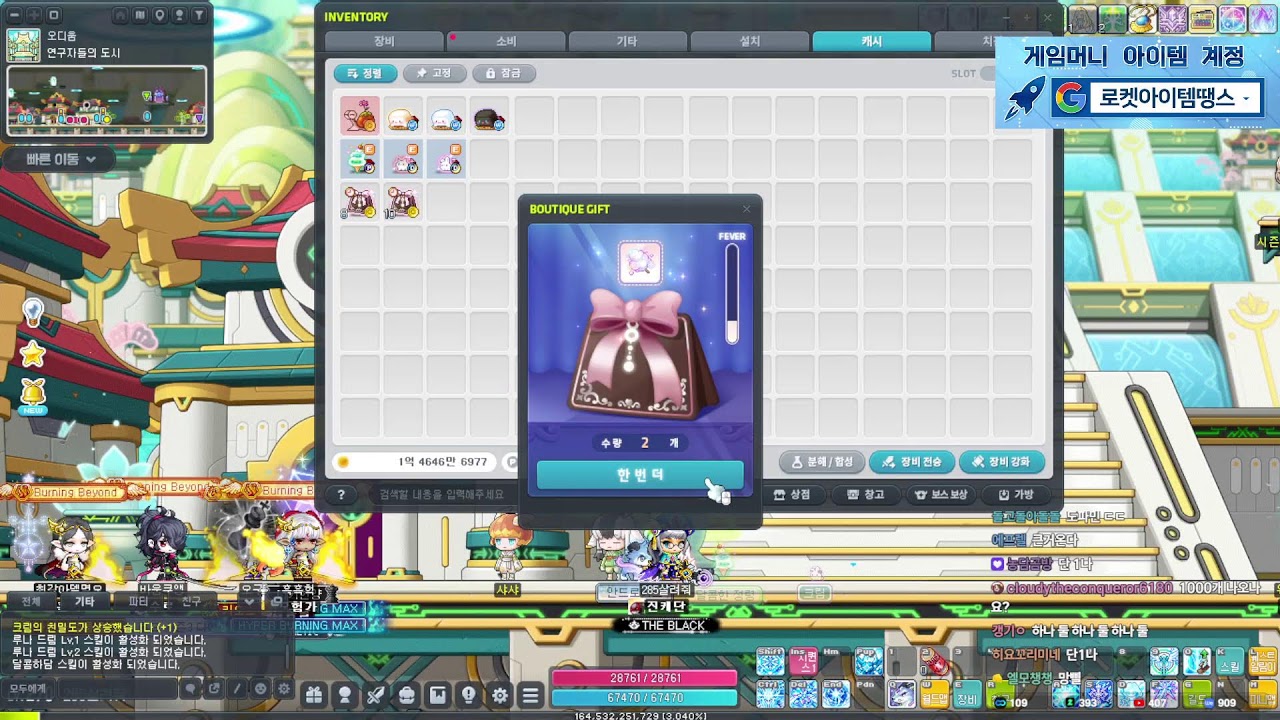Click the lightbulb icon on left edge

(x=33, y=313)
